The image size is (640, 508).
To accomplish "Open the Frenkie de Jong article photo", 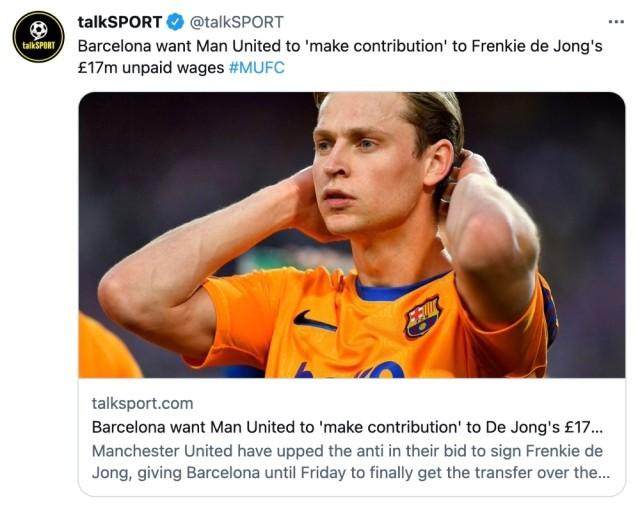I will [x=352, y=200].
